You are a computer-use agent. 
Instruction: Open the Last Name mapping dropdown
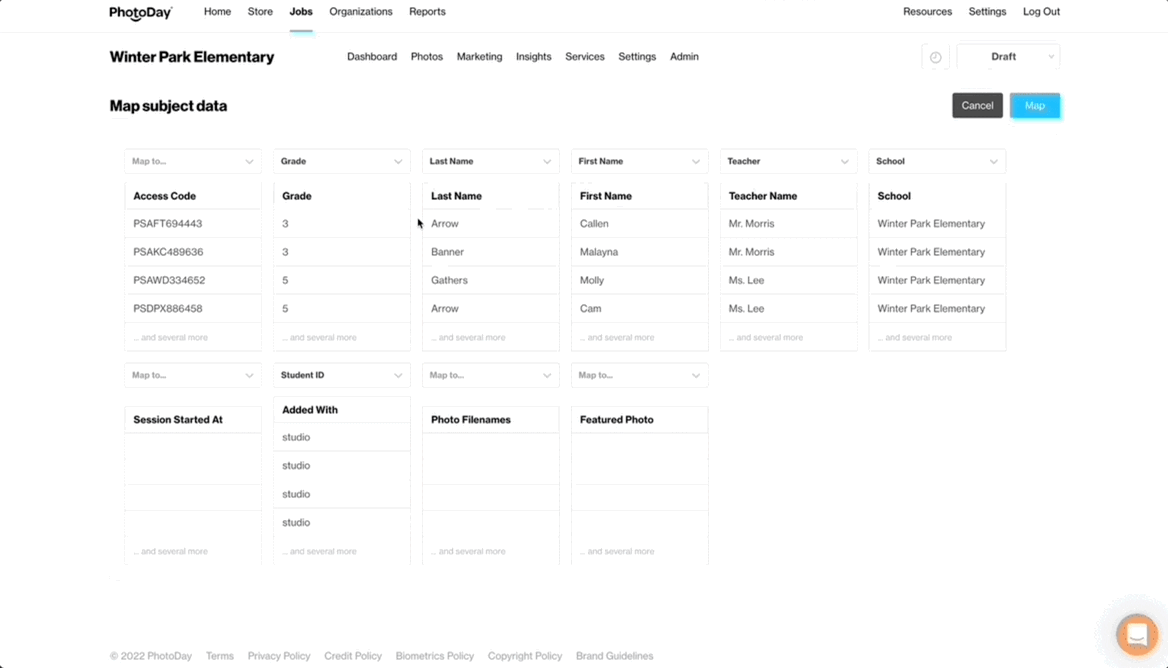[490, 161]
